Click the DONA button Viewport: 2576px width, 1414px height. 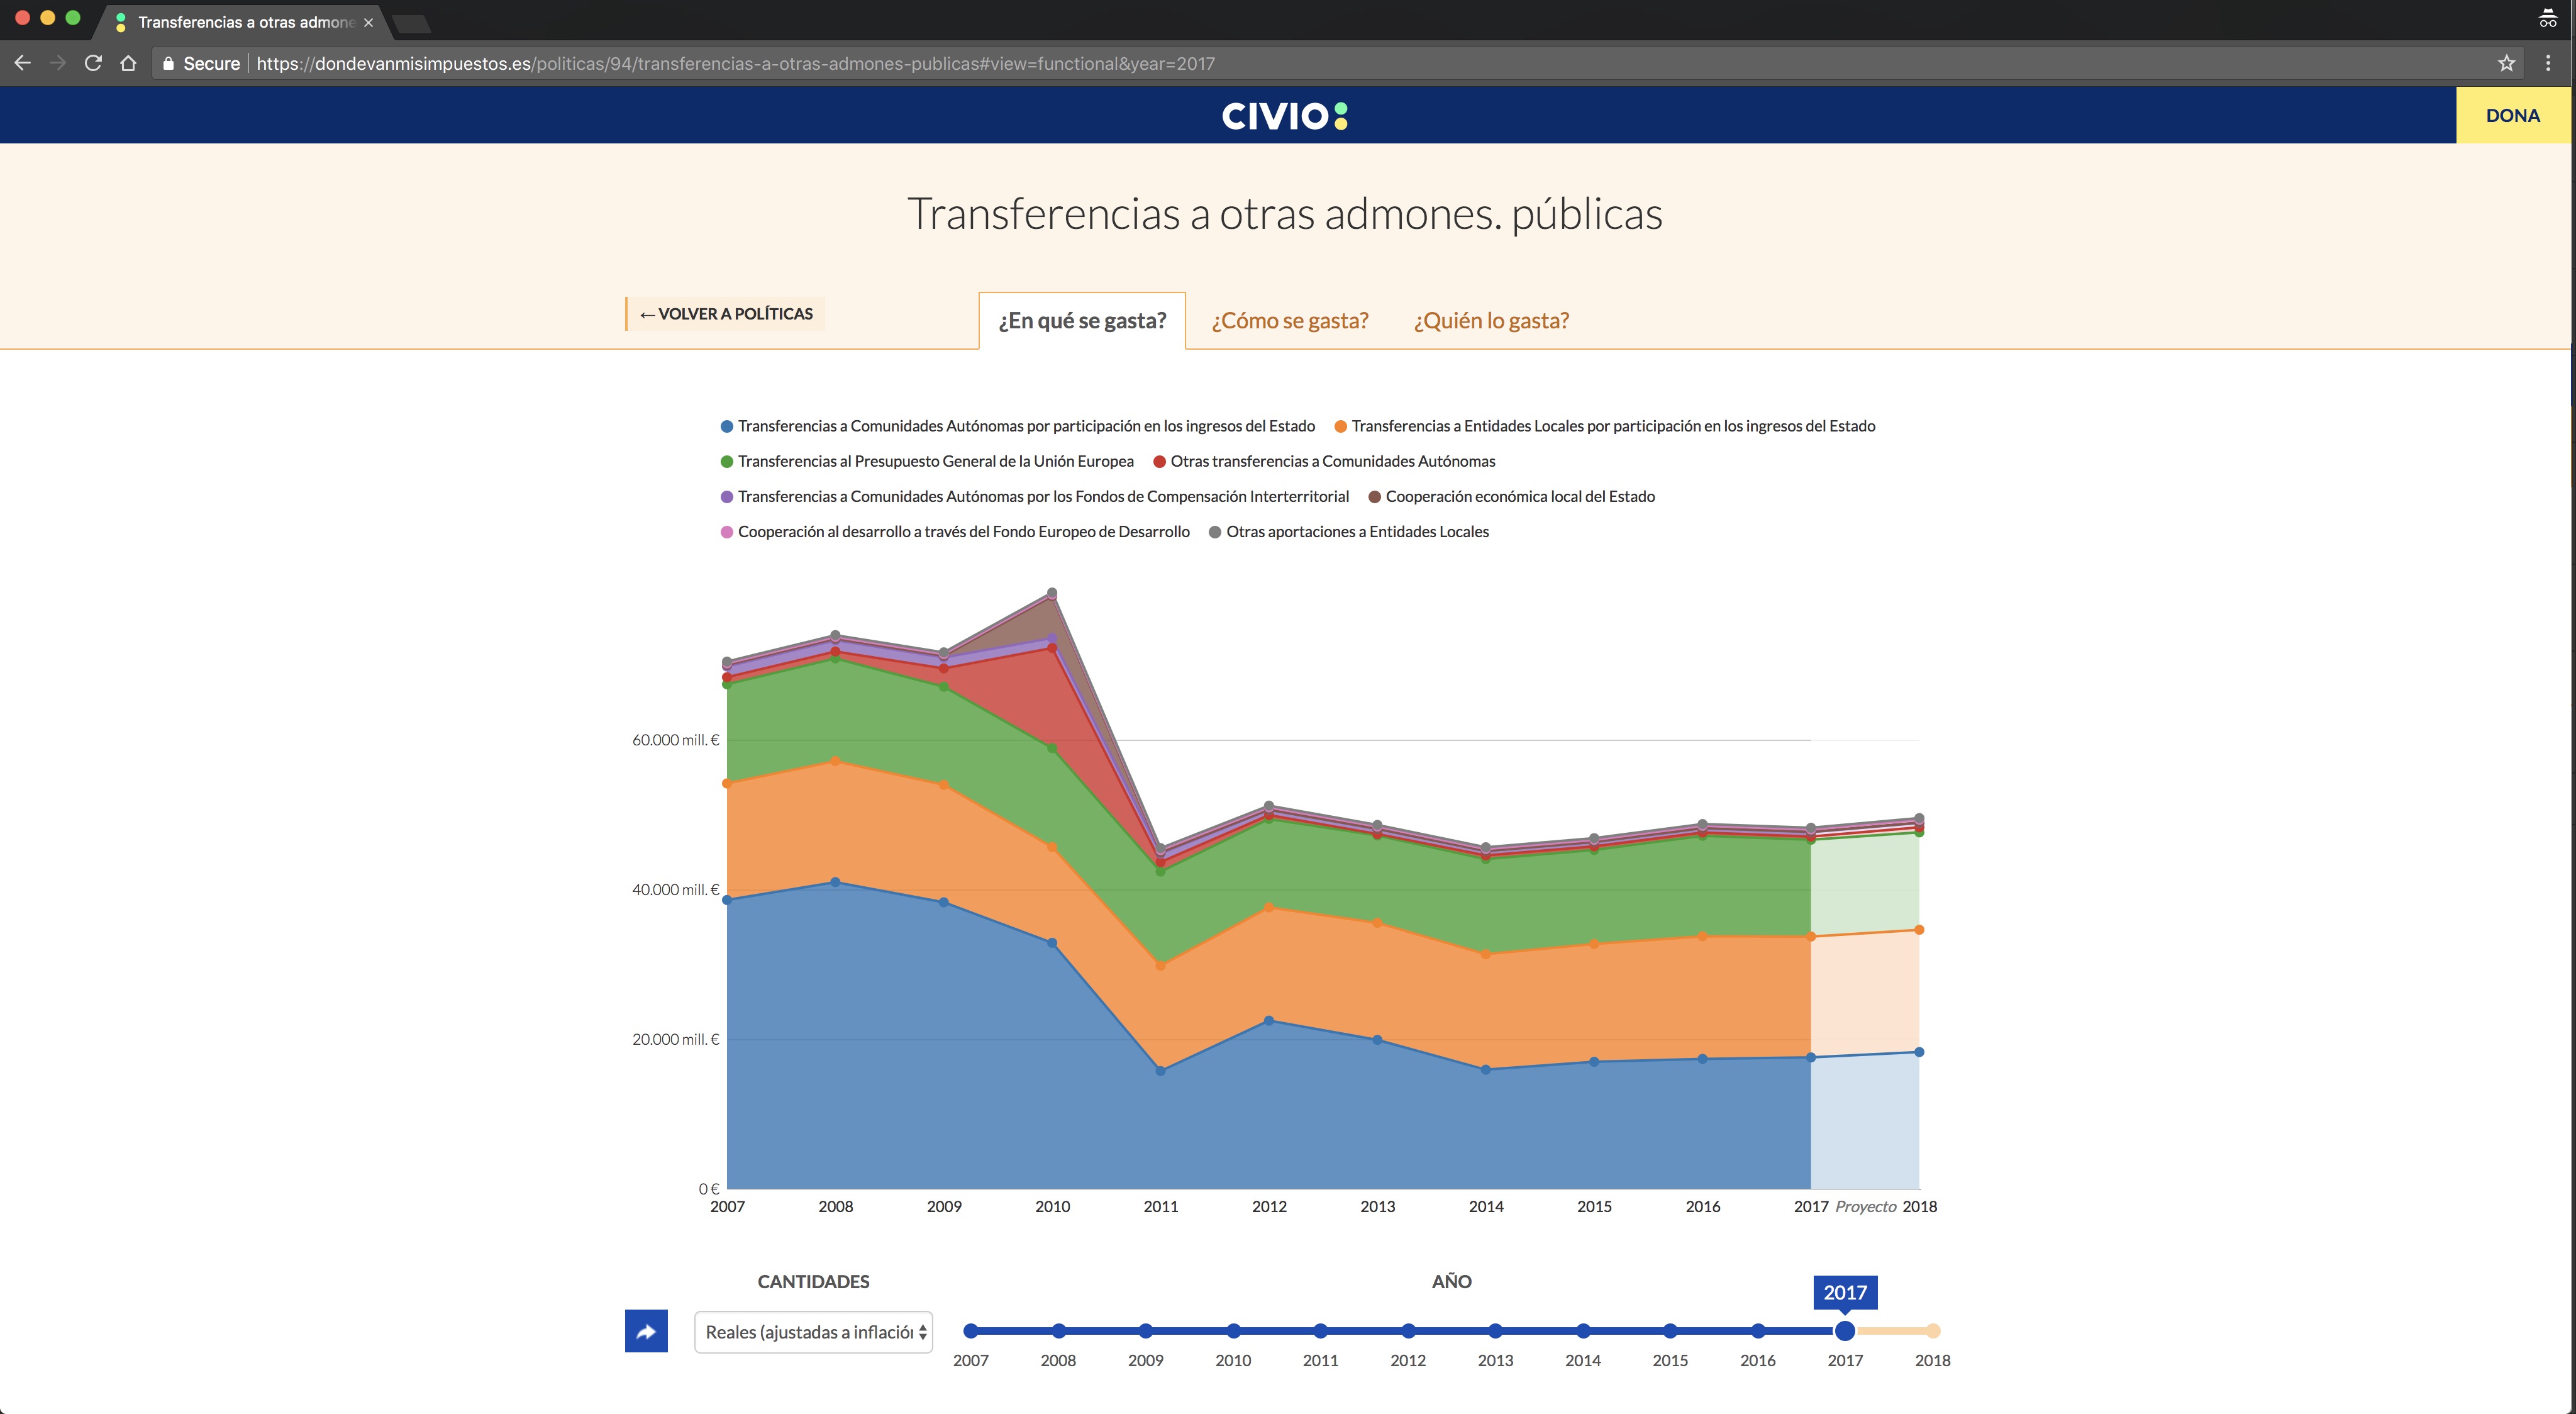click(2512, 115)
